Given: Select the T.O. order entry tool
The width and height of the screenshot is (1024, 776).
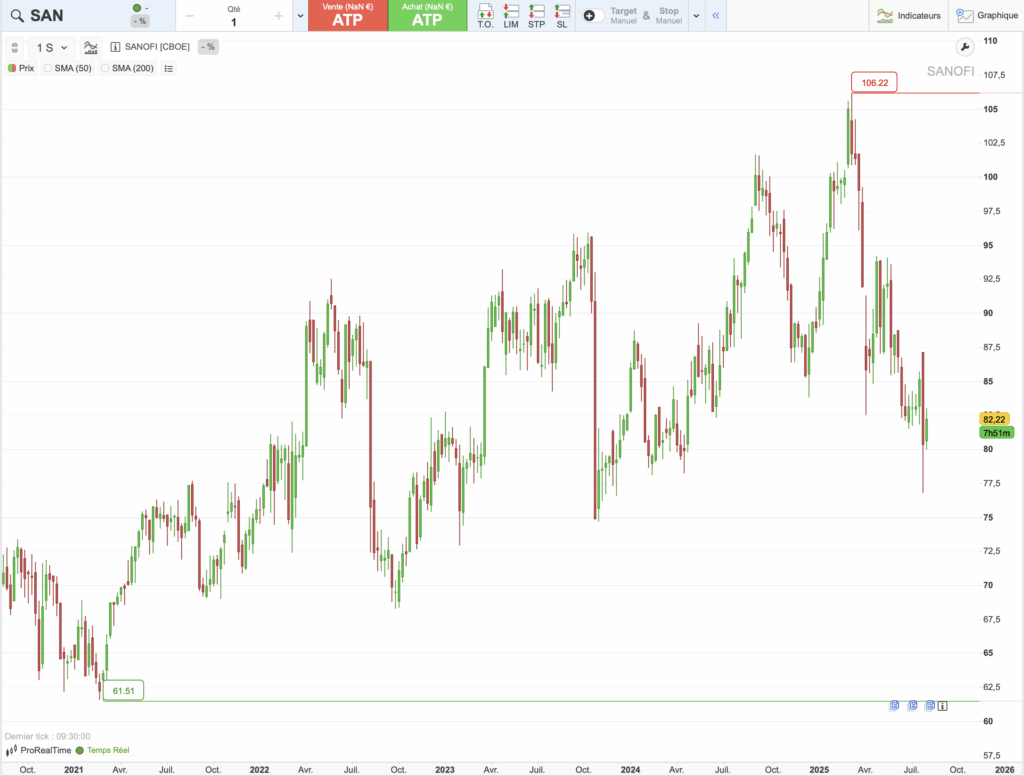Looking at the screenshot, I should click(x=485, y=16).
